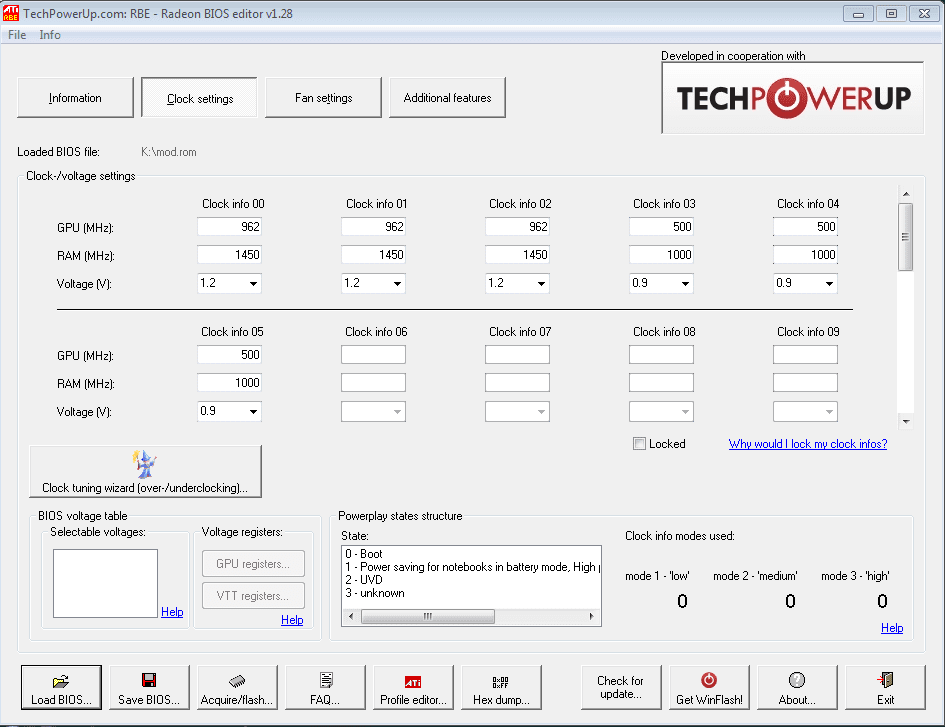Expand Voltage dropdown for Clock info 09

pos(829,412)
